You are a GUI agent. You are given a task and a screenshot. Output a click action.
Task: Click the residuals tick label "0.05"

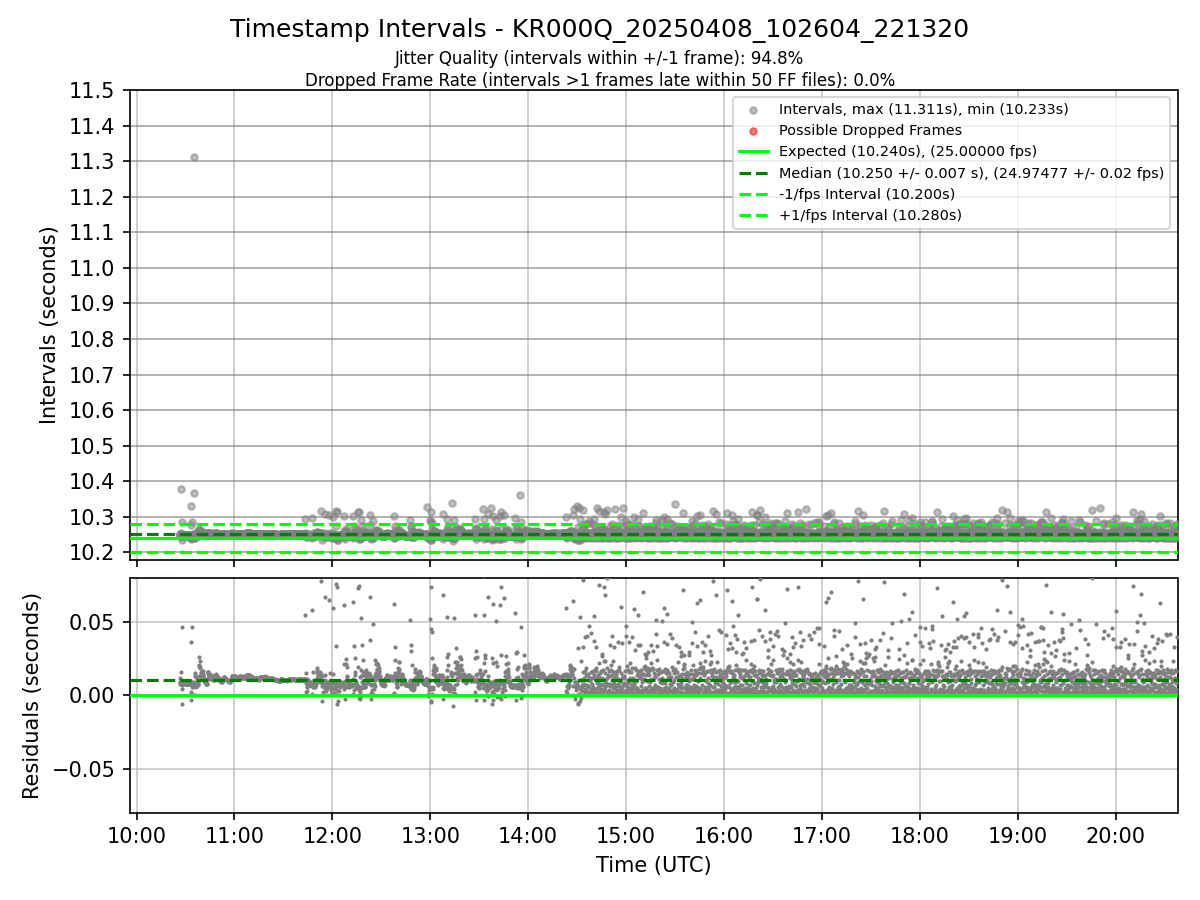point(90,622)
